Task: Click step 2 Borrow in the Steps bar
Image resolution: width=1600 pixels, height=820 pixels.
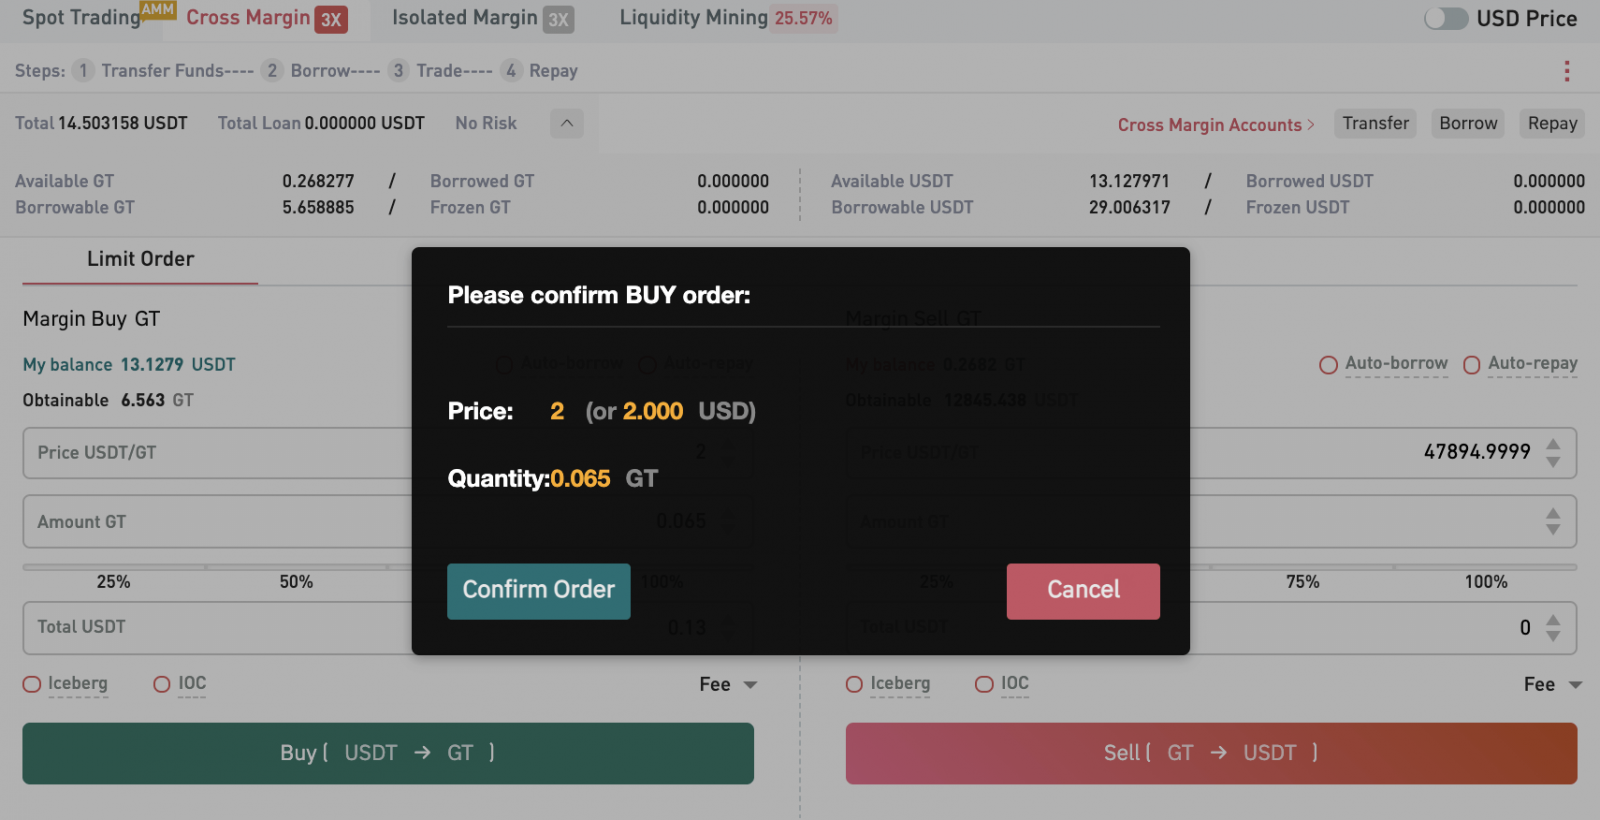Action: tap(320, 71)
